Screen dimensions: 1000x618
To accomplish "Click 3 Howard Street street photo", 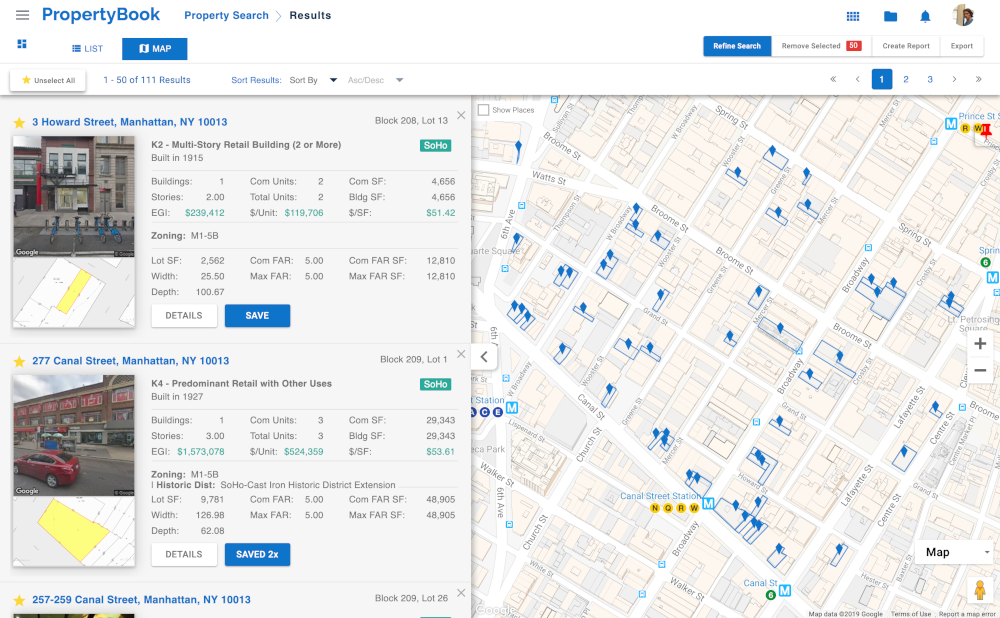I will pos(74,196).
